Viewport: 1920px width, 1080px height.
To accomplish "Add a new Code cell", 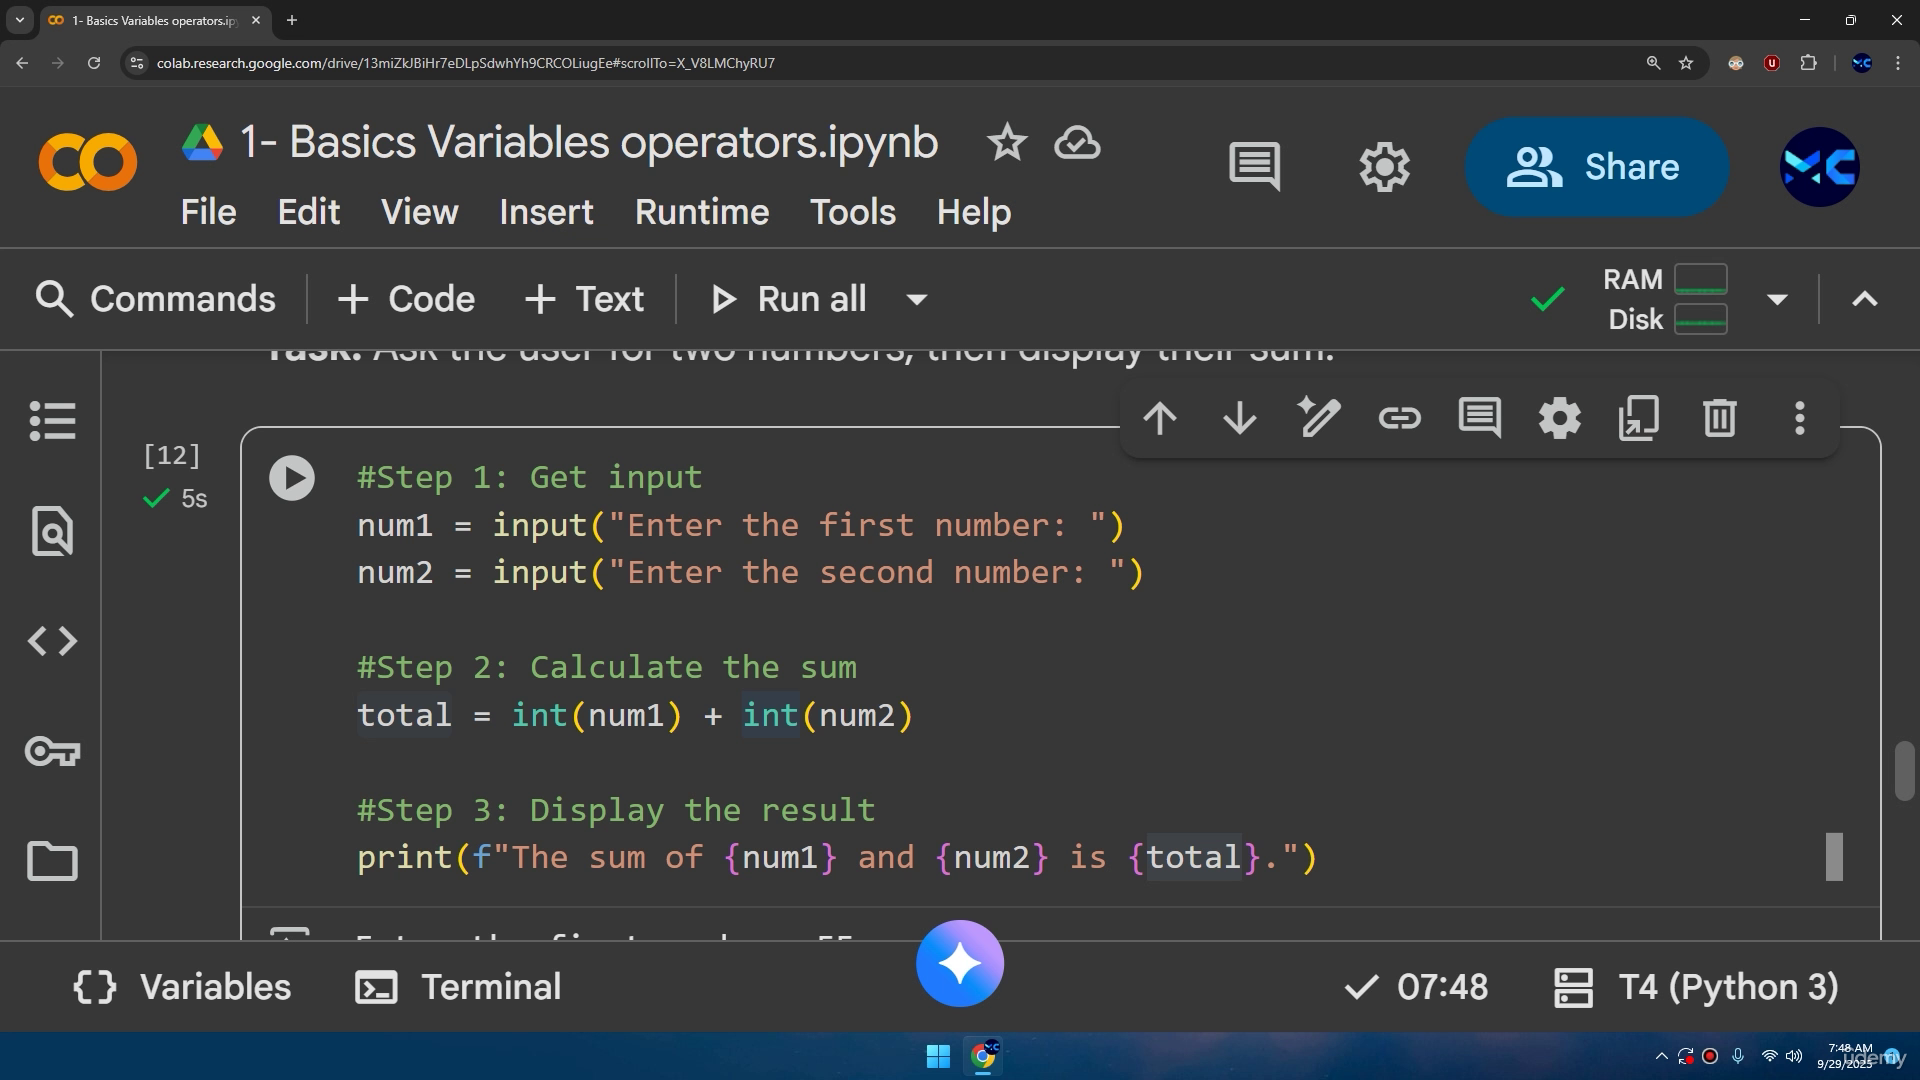I will (406, 299).
